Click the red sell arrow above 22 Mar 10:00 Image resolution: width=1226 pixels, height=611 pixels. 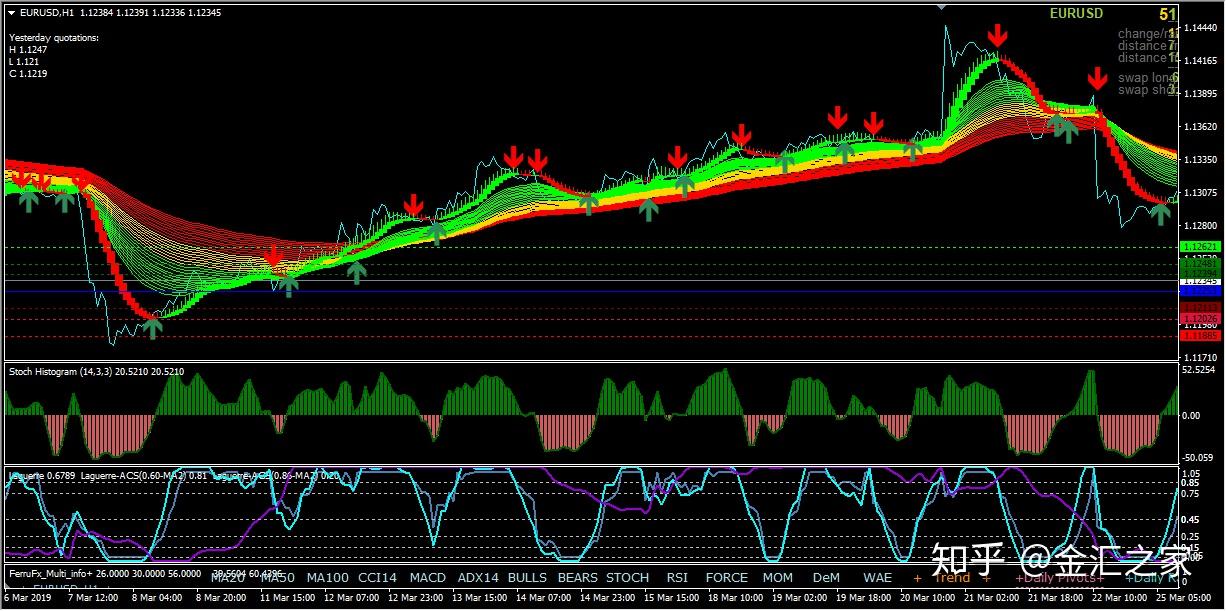click(1097, 79)
